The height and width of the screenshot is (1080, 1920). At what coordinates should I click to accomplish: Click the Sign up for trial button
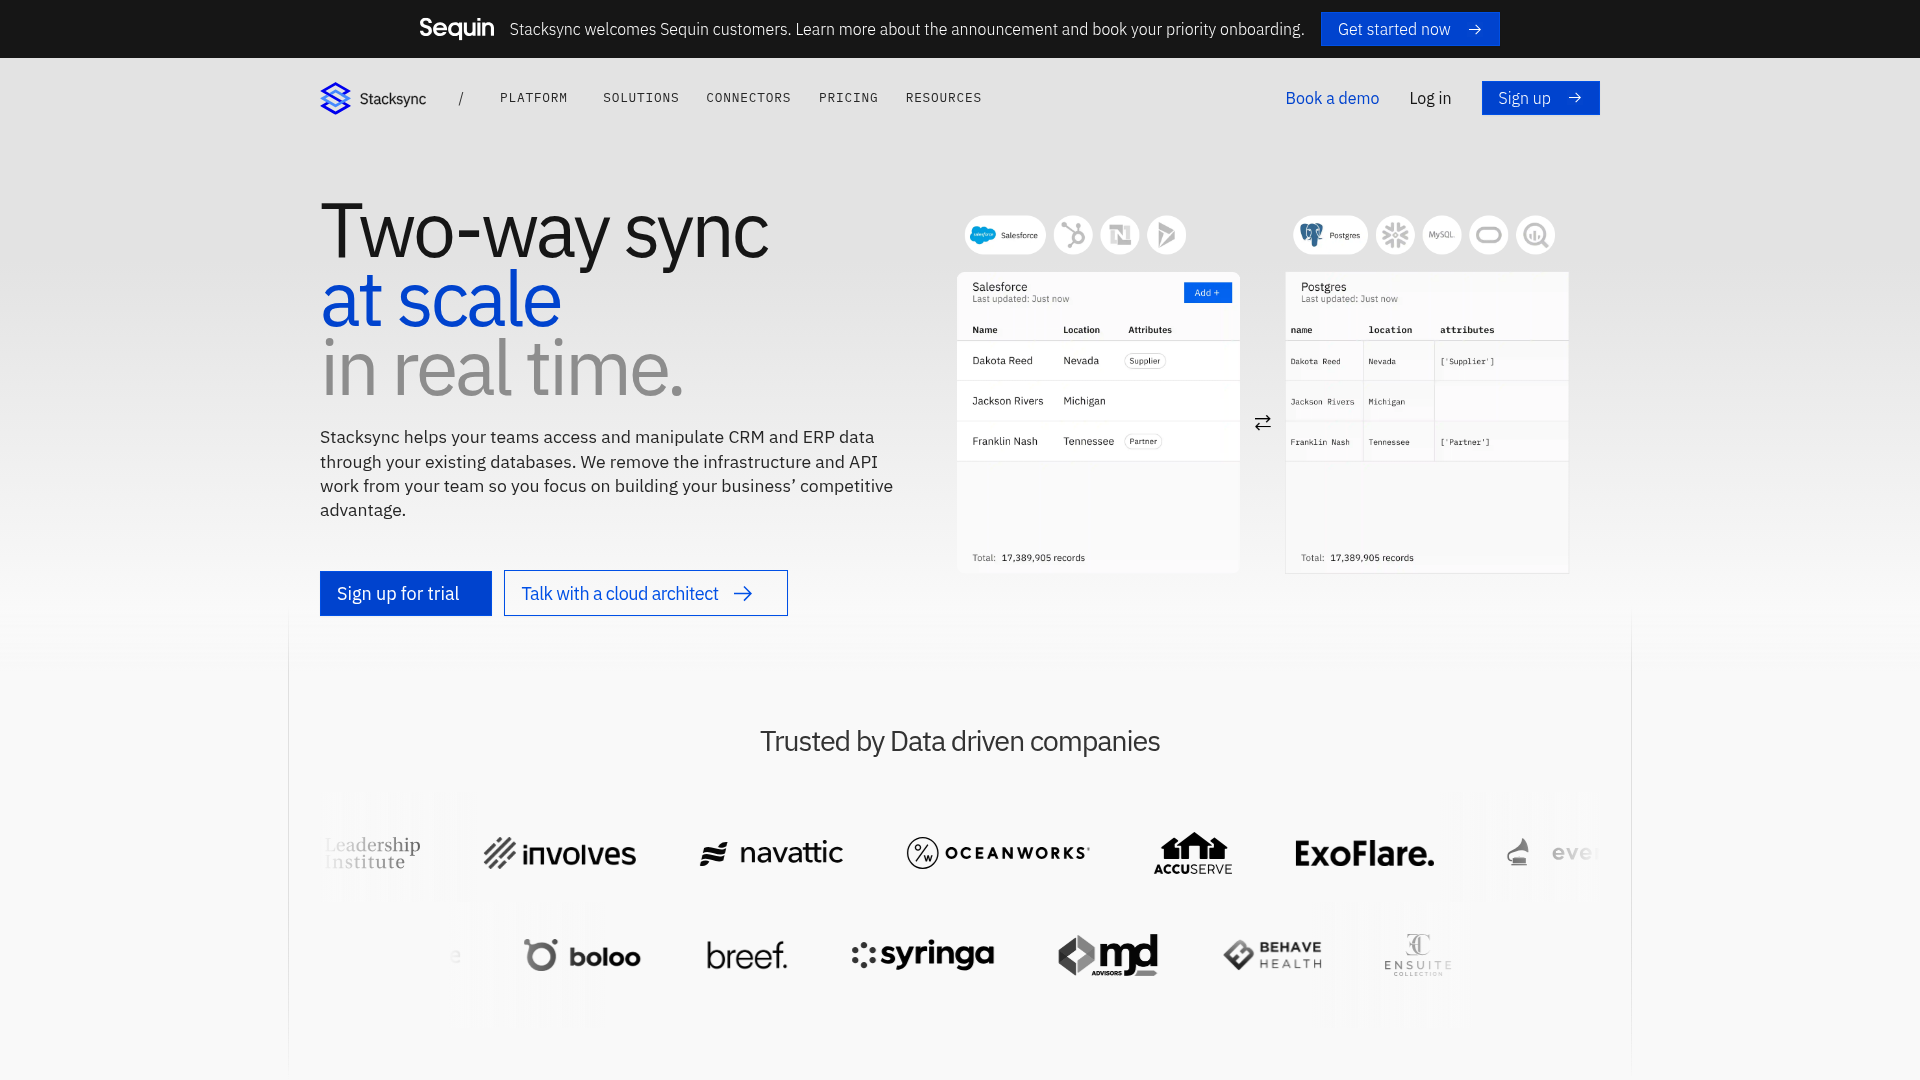point(405,593)
